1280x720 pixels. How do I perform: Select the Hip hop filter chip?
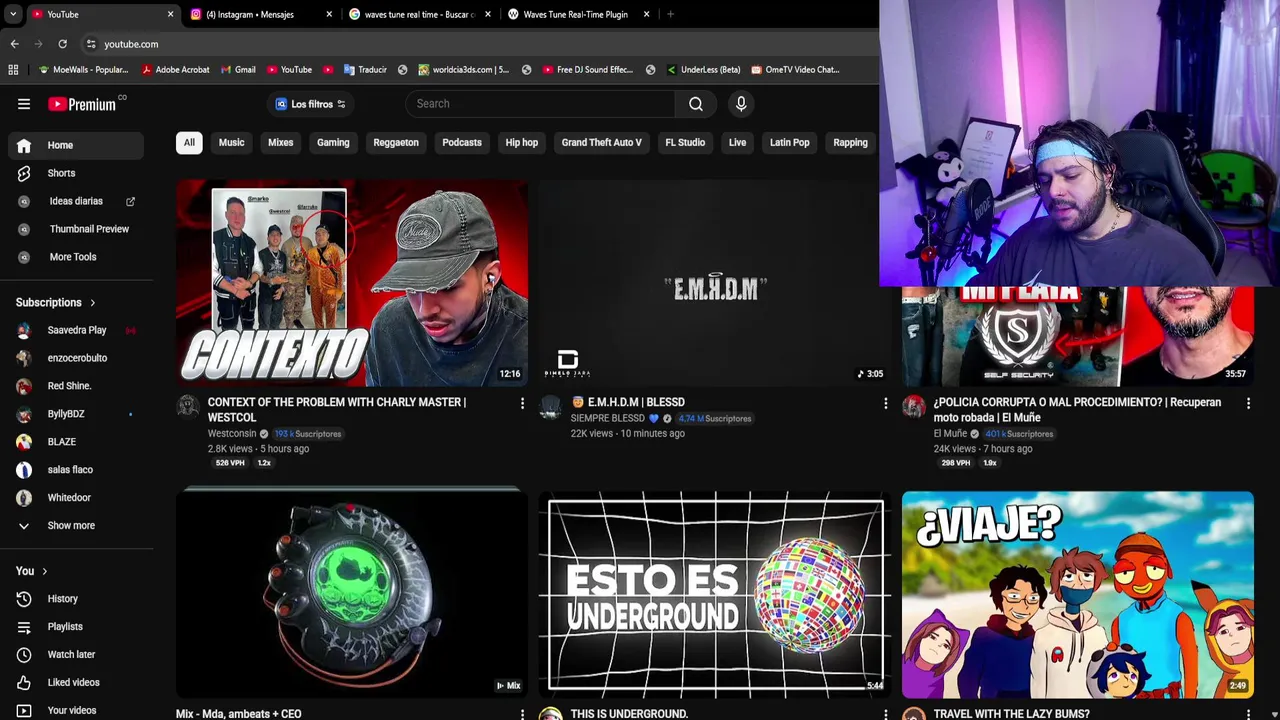pos(522,142)
